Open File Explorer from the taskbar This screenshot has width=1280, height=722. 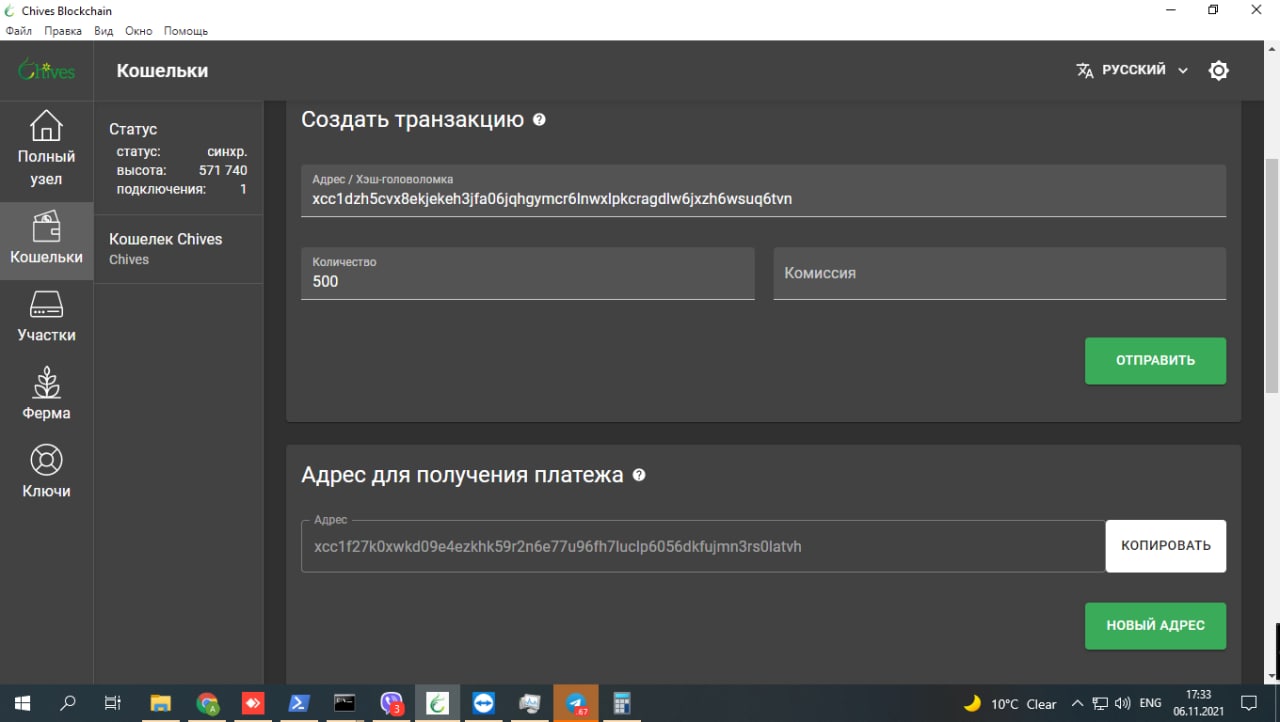(x=161, y=703)
